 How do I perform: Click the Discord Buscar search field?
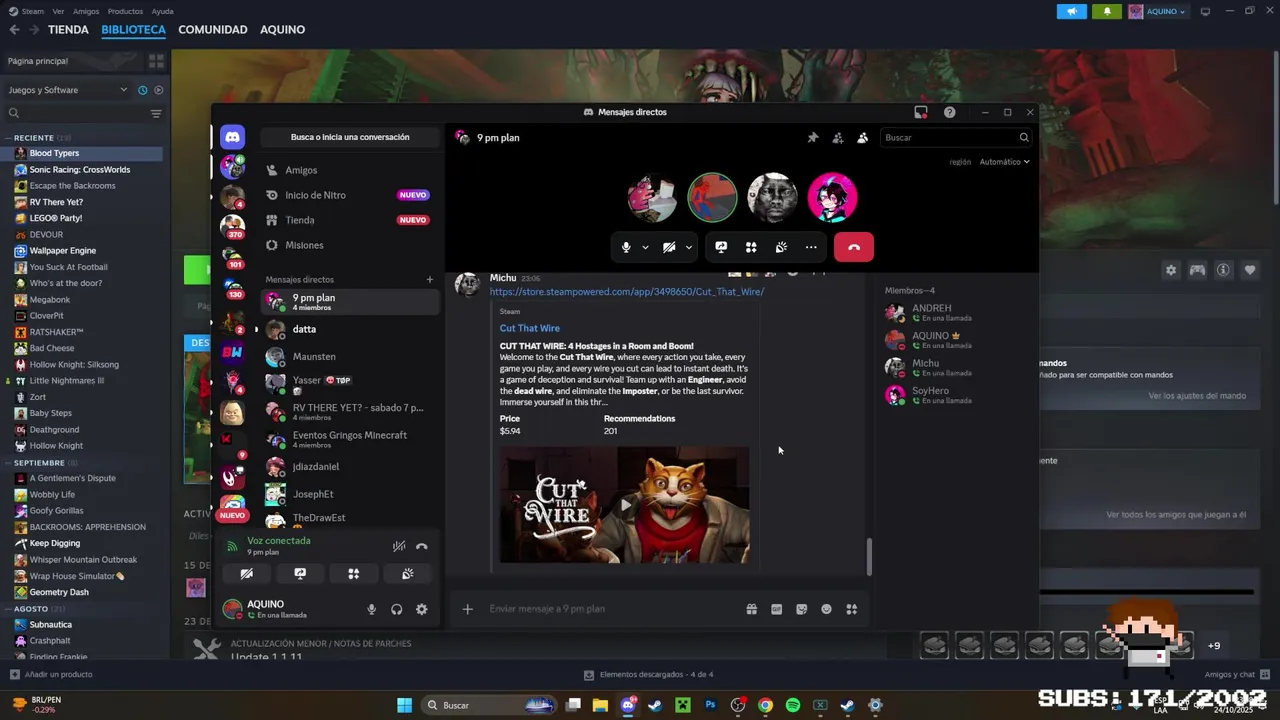click(956, 138)
